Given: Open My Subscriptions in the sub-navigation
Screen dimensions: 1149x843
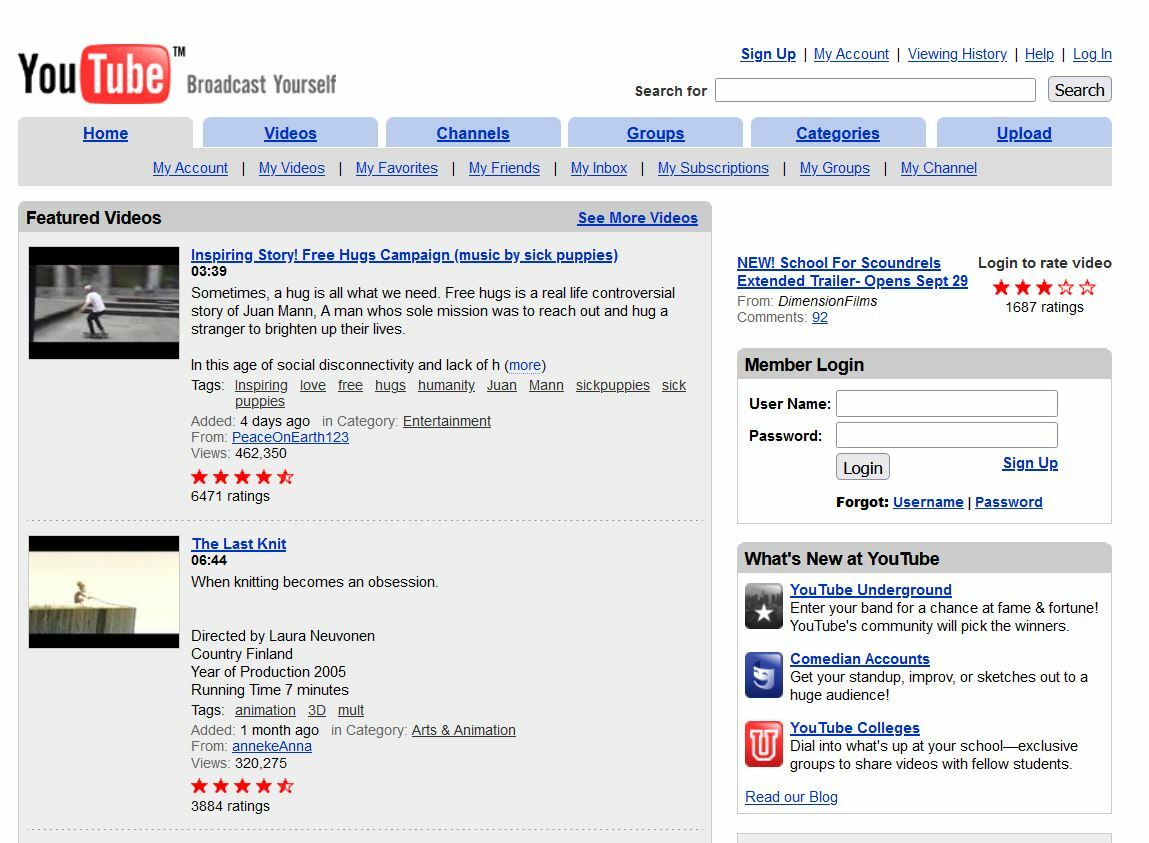Looking at the screenshot, I should (x=713, y=168).
